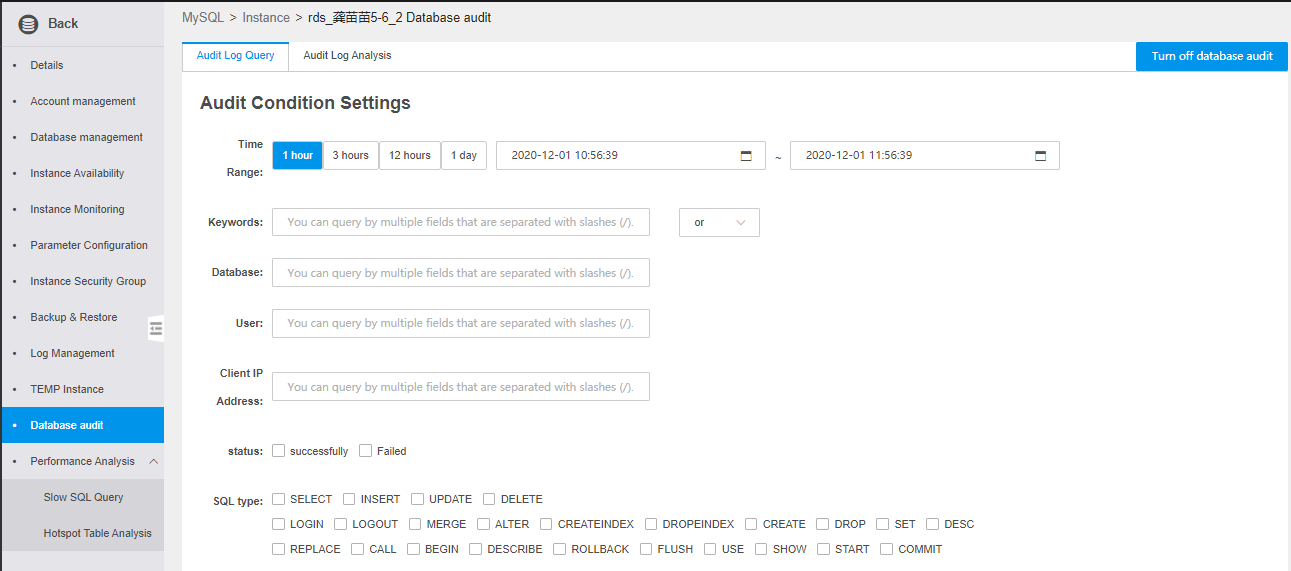The height and width of the screenshot is (571, 1291).
Task: Click the Keywords input field
Action: tap(460, 223)
